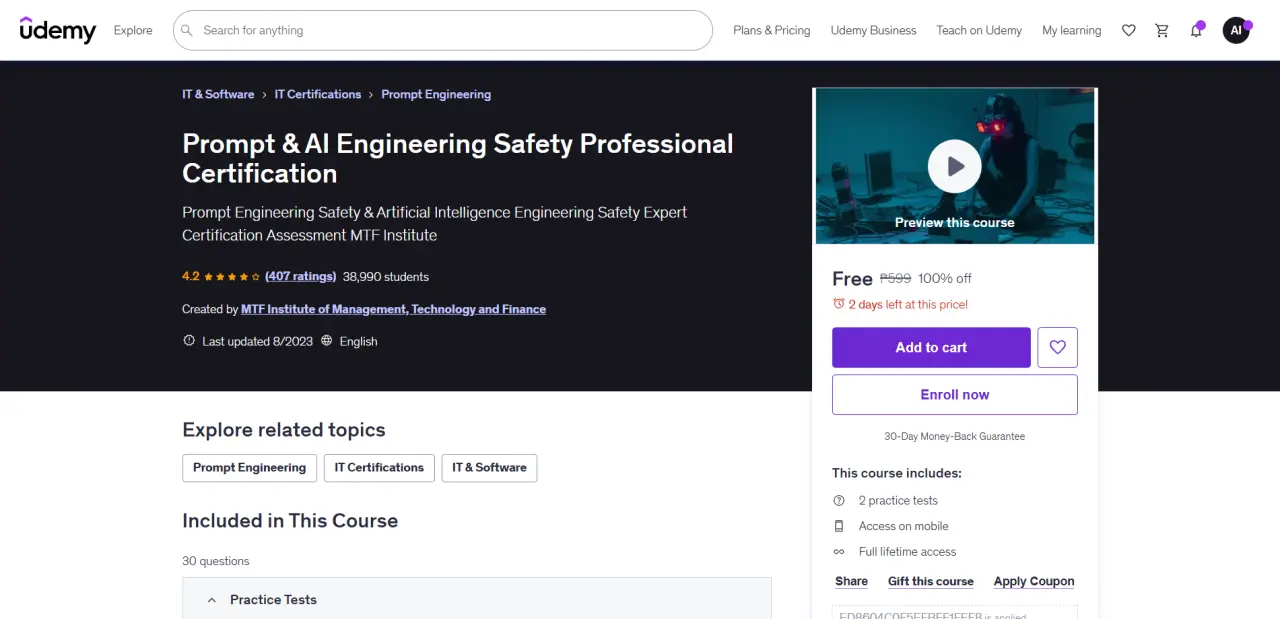The height and width of the screenshot is (619, 1280).
Task: Click the 'Preview this course' caption
Action: click(955, 222)
